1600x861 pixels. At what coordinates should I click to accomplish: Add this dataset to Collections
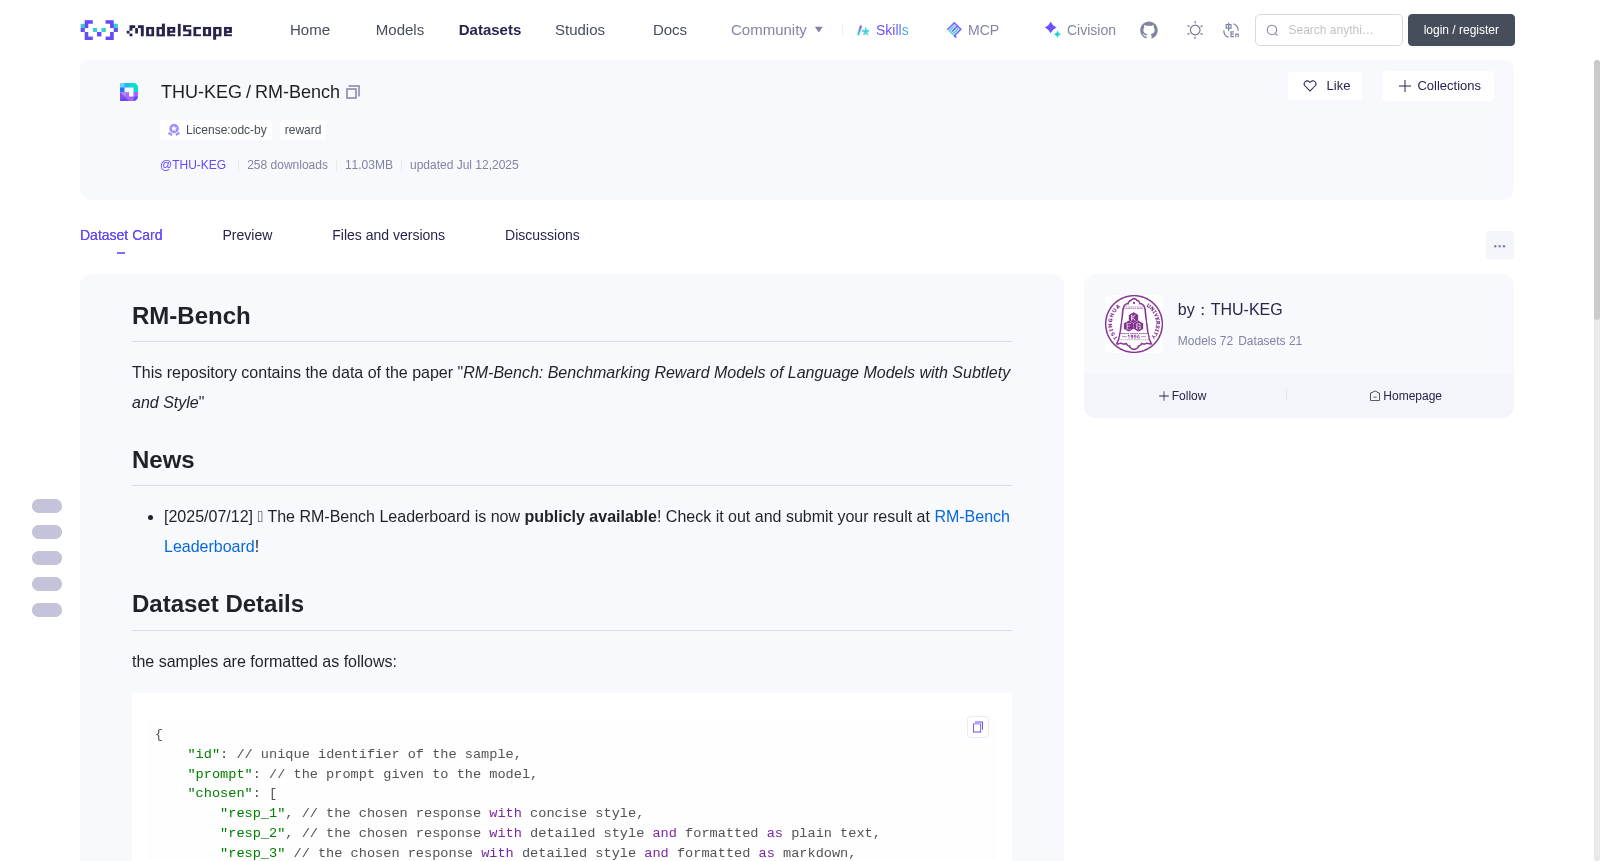[1438, 86]
